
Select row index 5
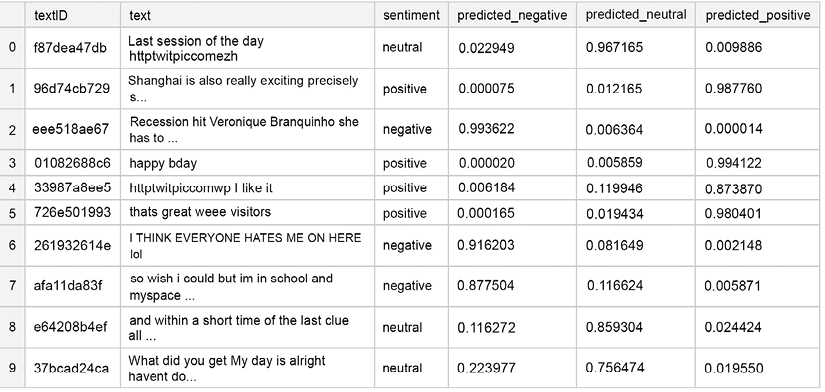pos(12,213)
